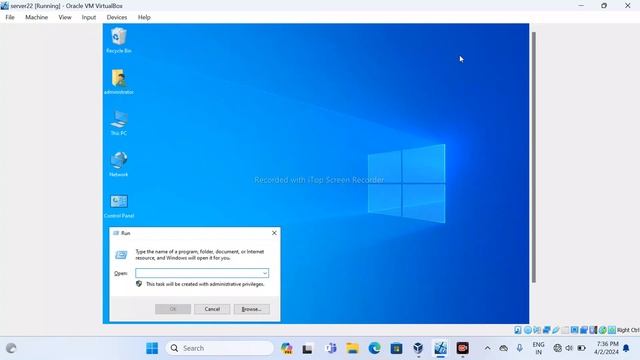
Task: Click the network adapters status icon
Action: [547, 330]
